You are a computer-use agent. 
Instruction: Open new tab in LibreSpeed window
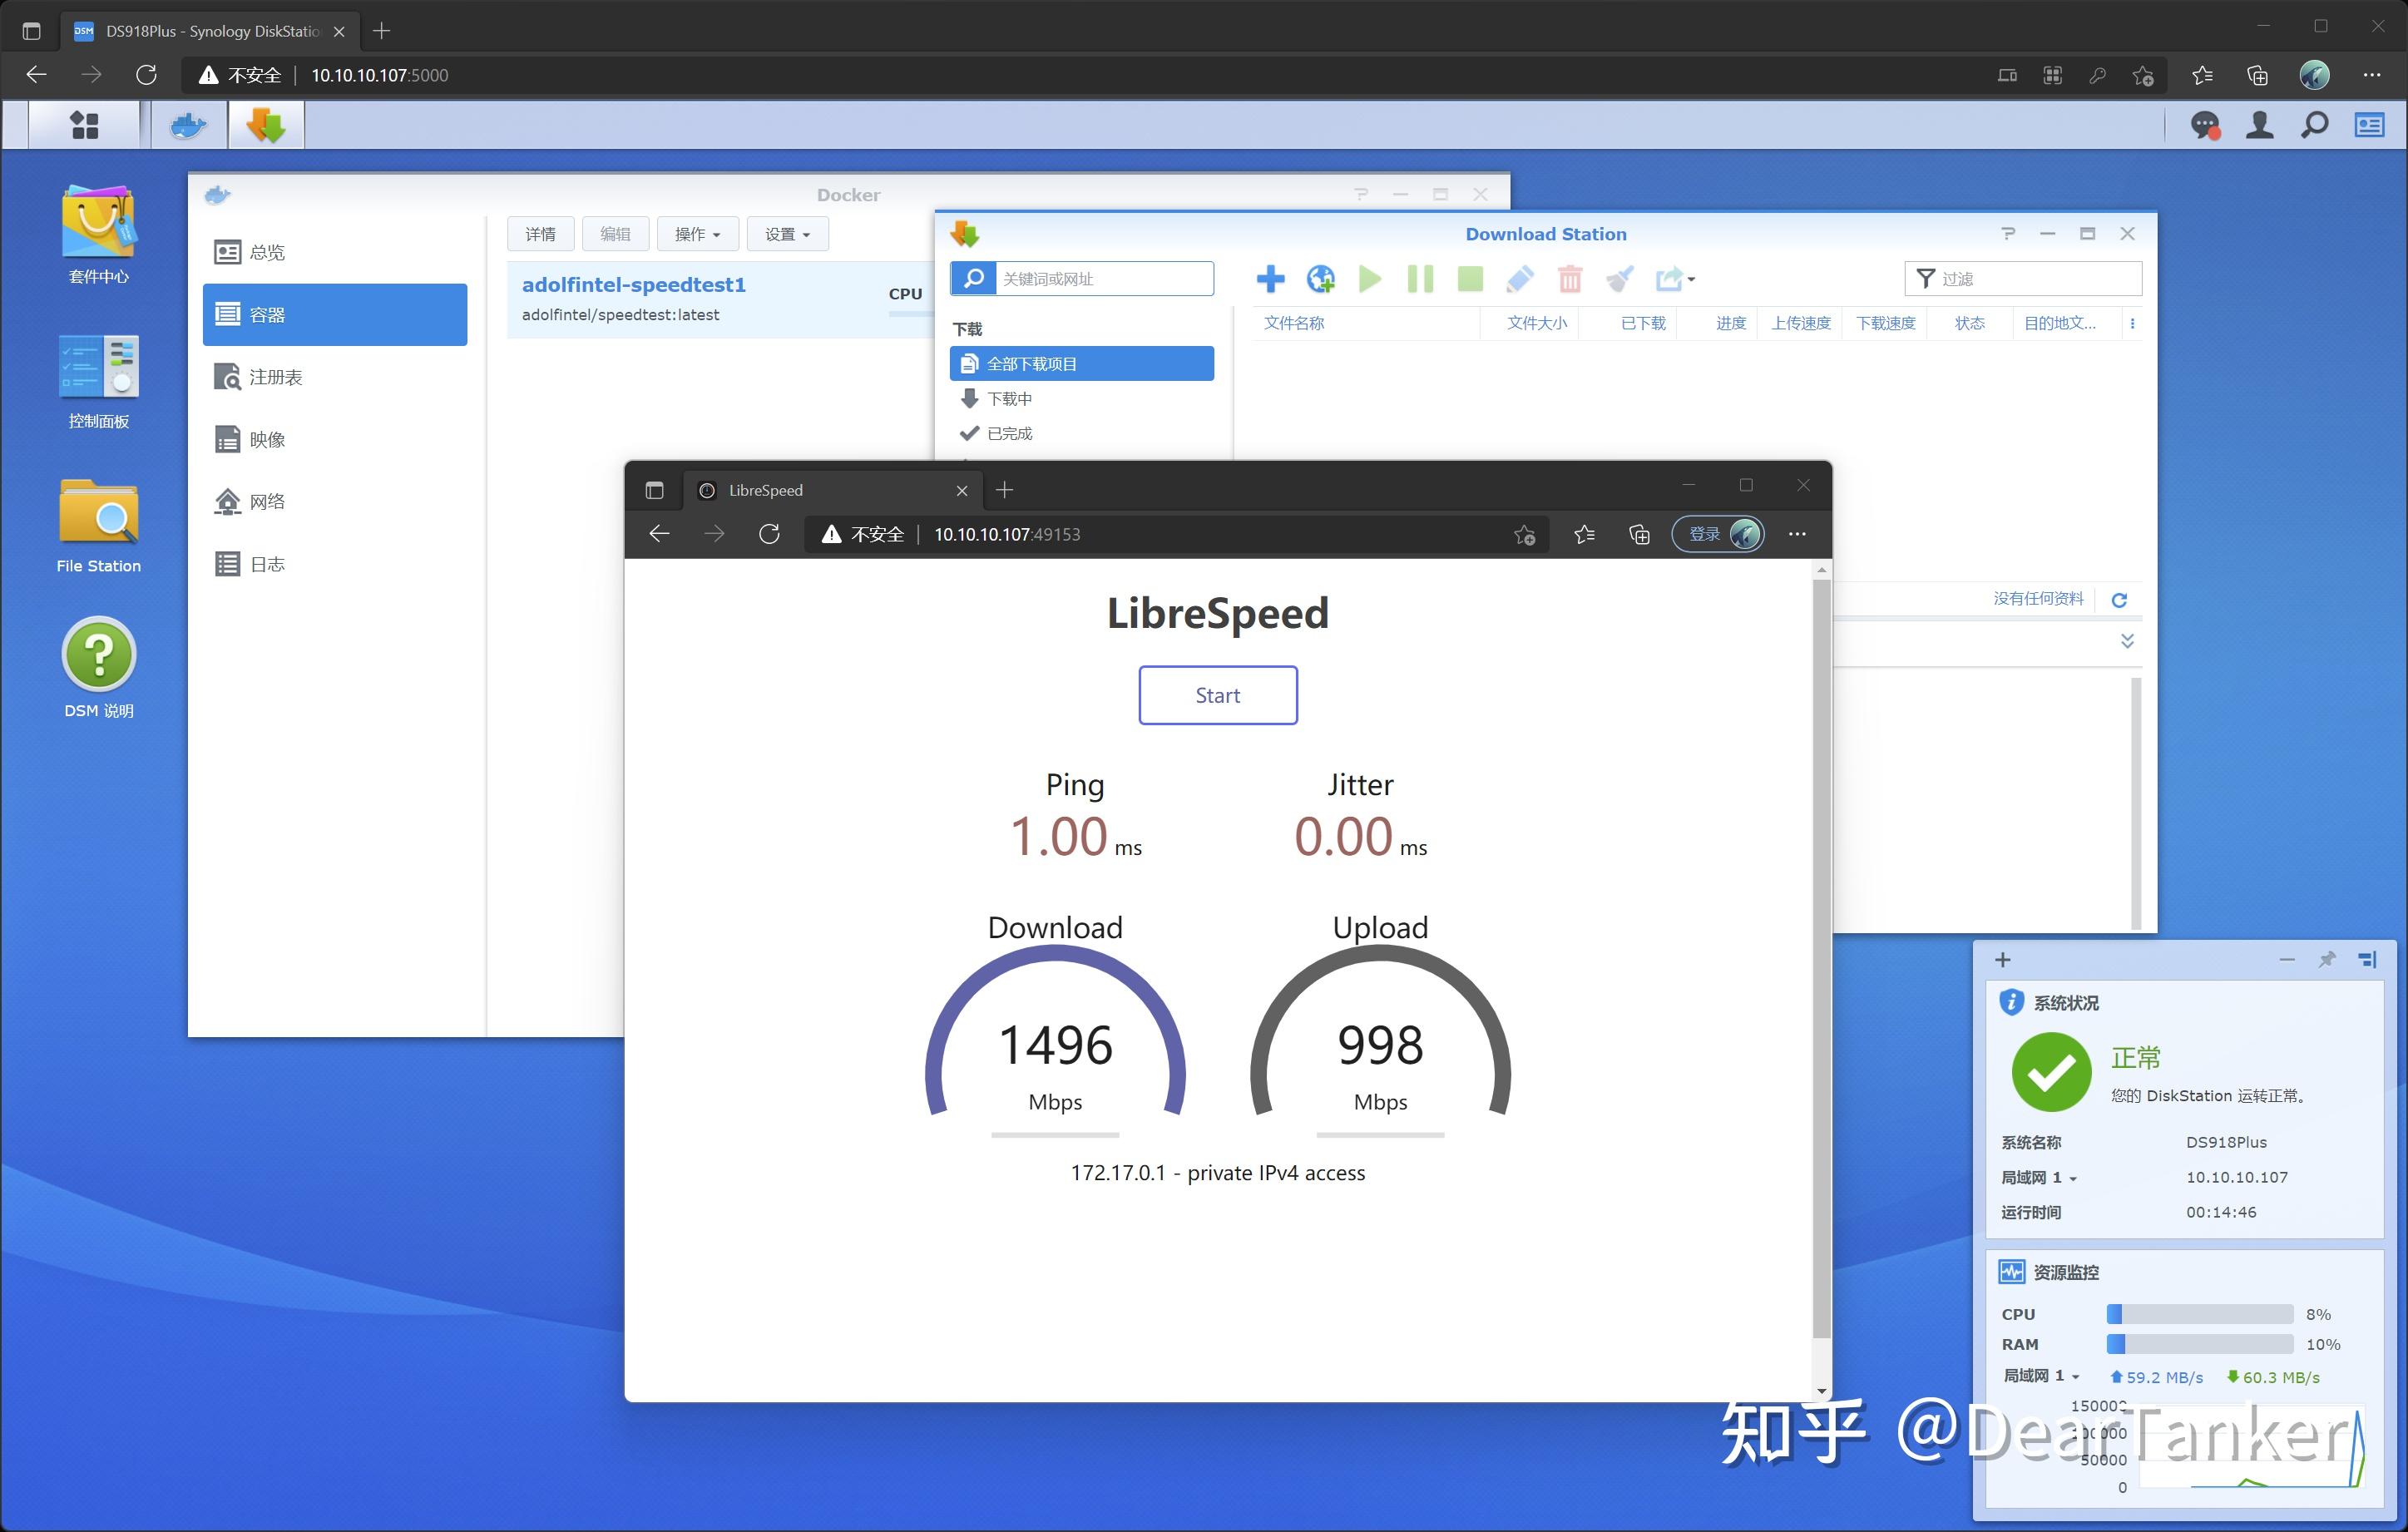pos(1005,489)
